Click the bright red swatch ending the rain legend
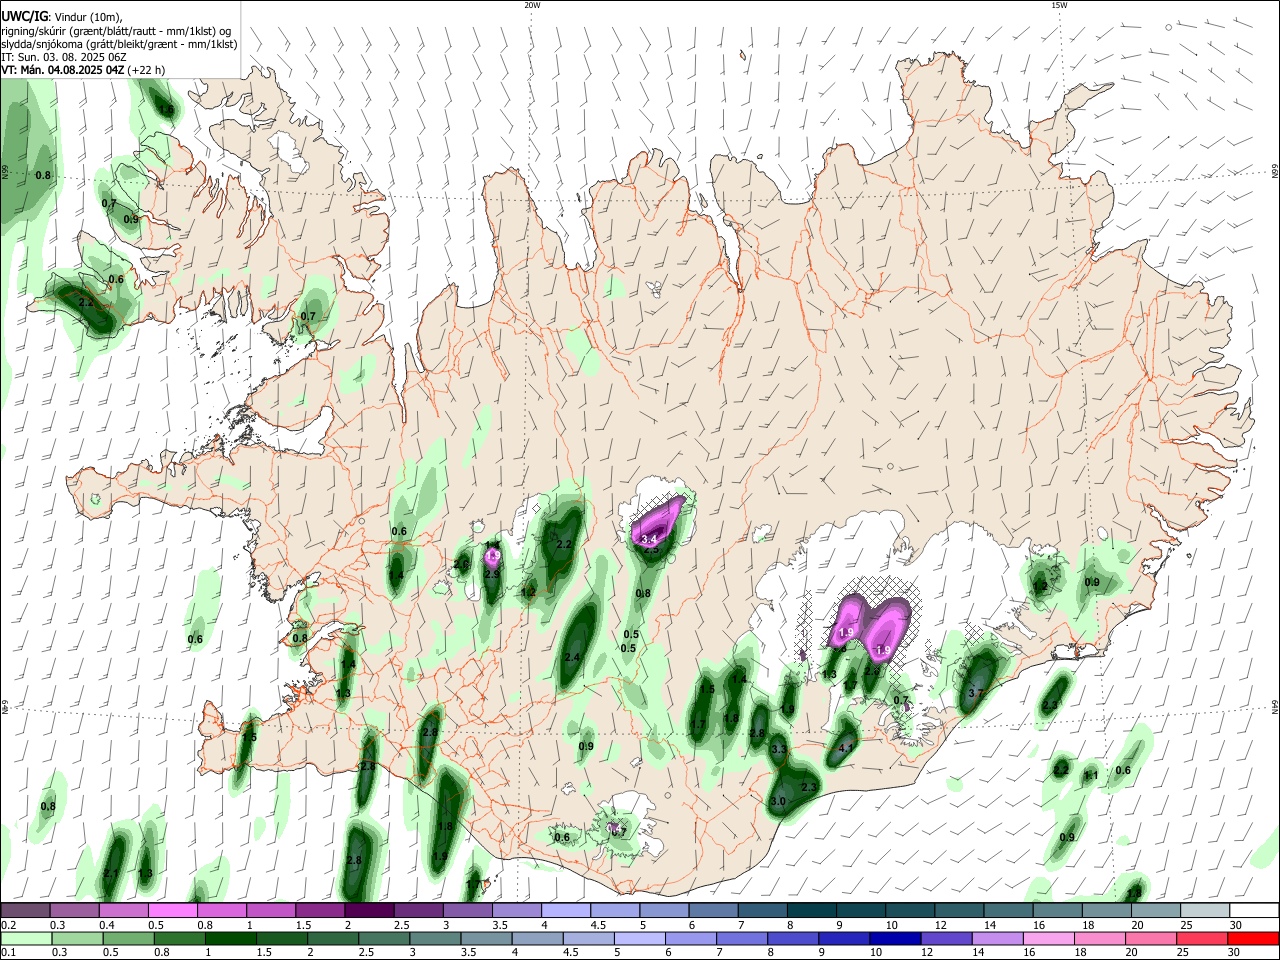 [x=1255, y=939]
